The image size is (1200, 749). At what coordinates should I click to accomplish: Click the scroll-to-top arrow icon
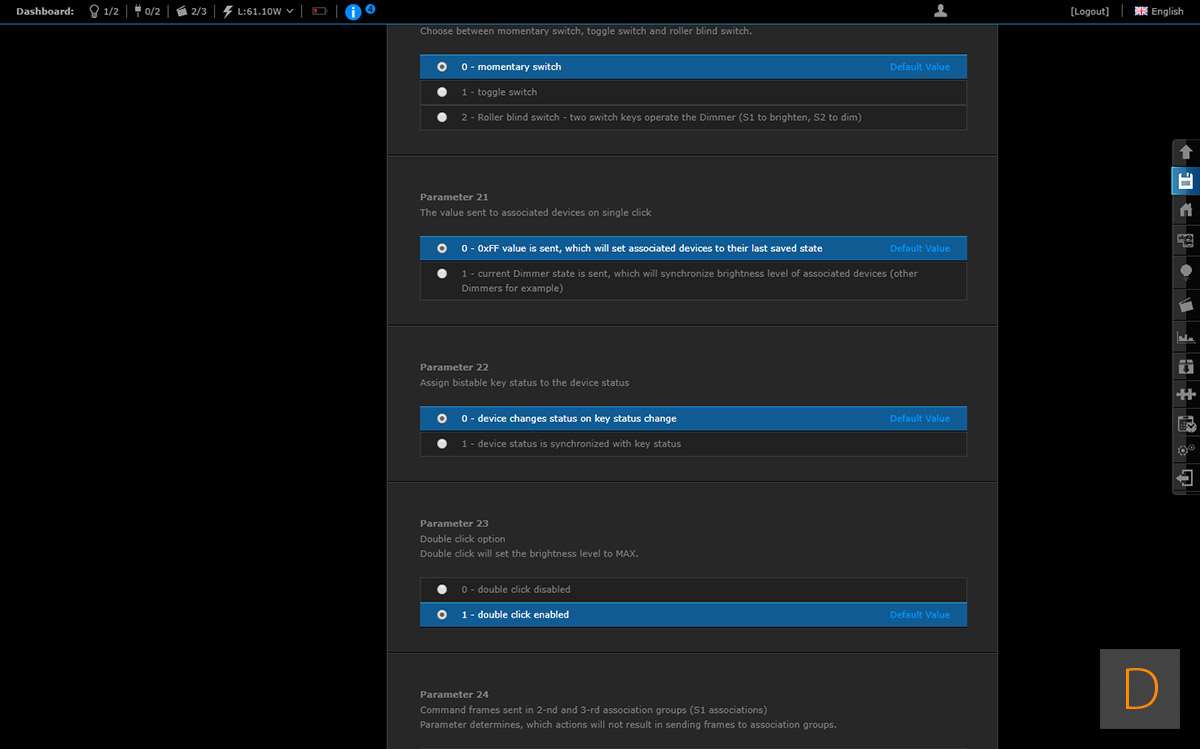tap(1186, 152)
